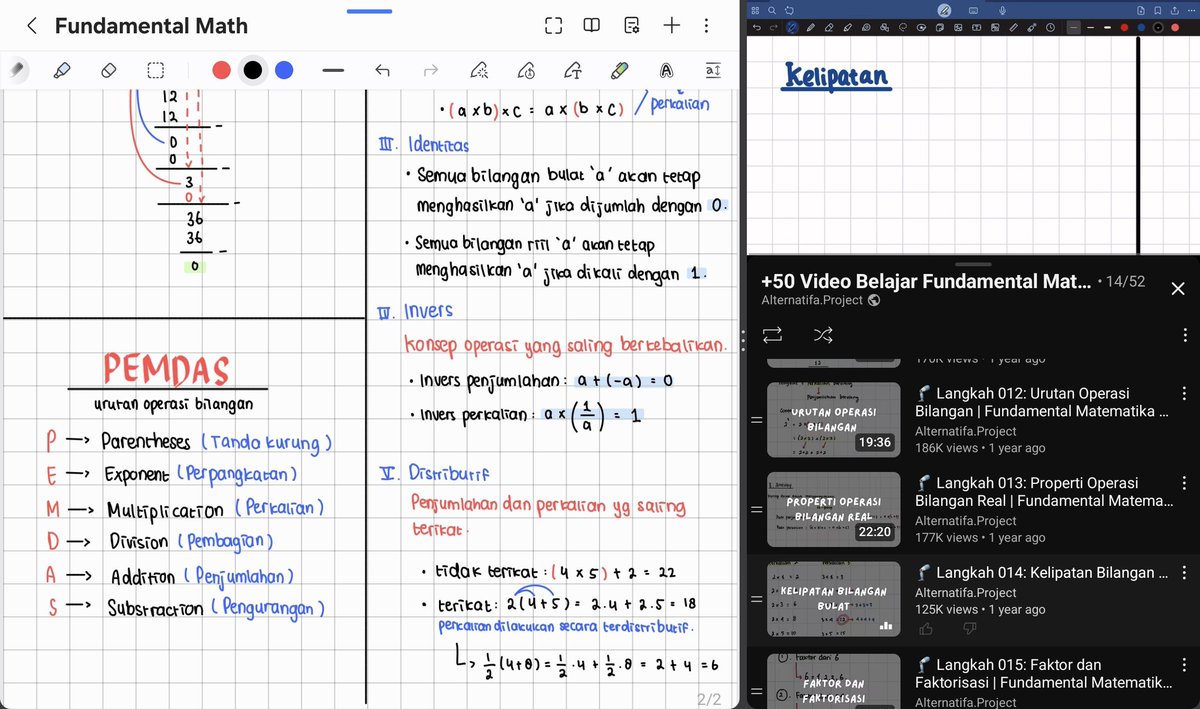The image size is (1200, 709).
Task: Pick the black pen color
Action: 253,70
